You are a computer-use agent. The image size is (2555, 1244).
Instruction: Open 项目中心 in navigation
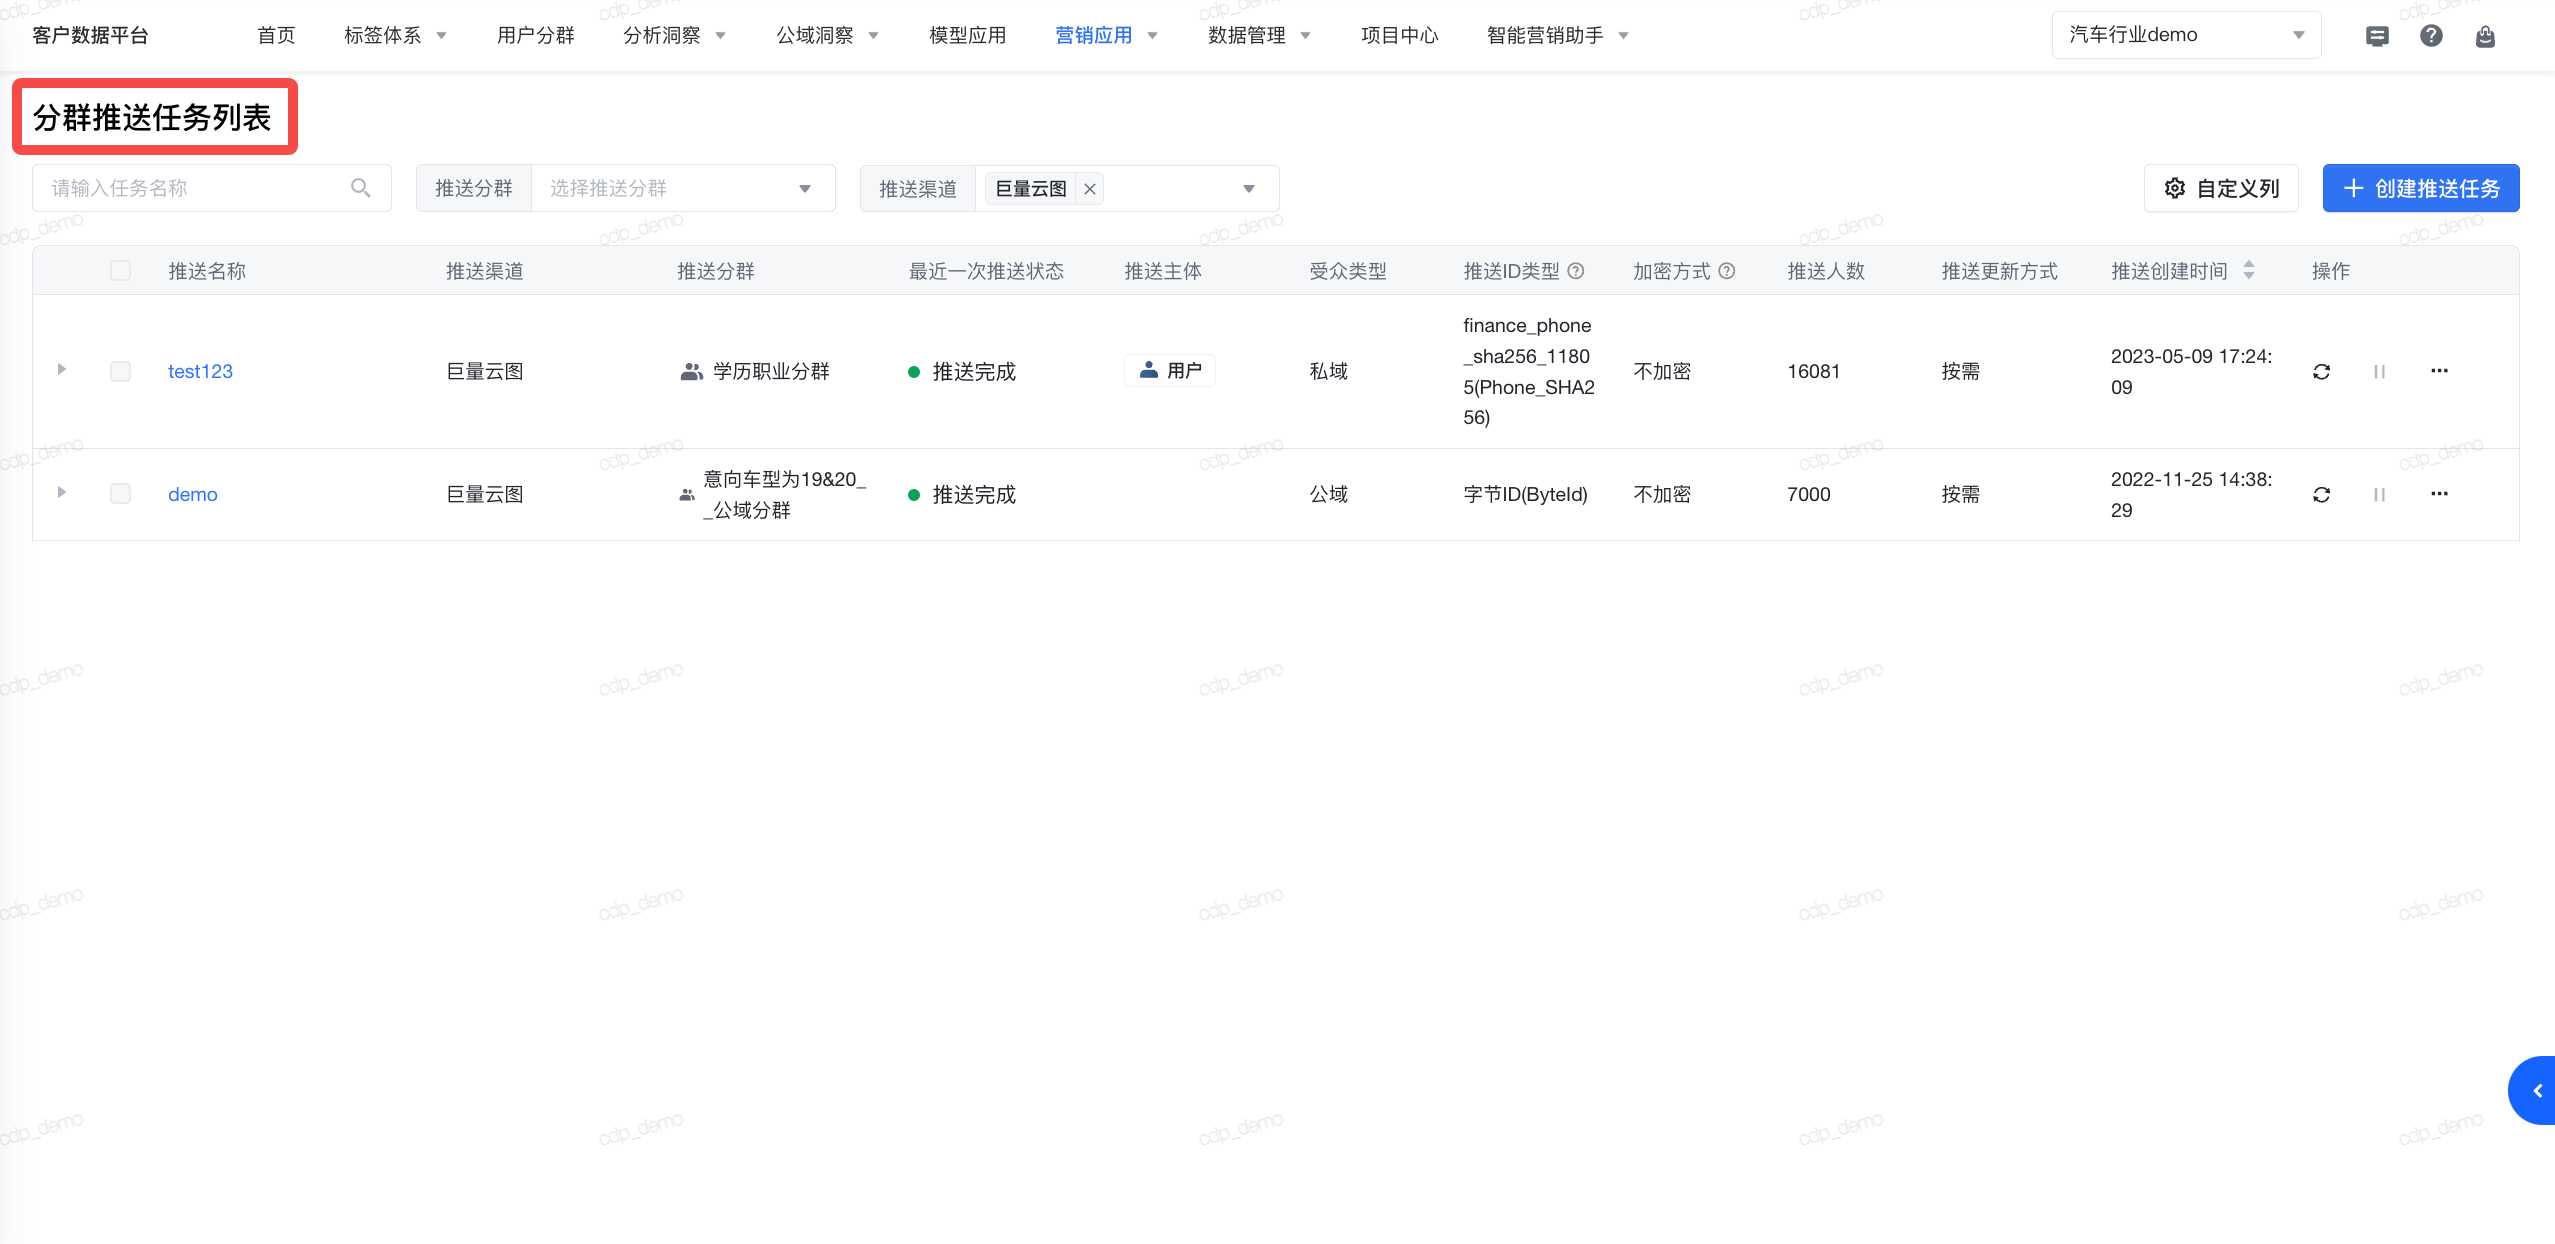pyautogui.click(x=1399, y=36)
